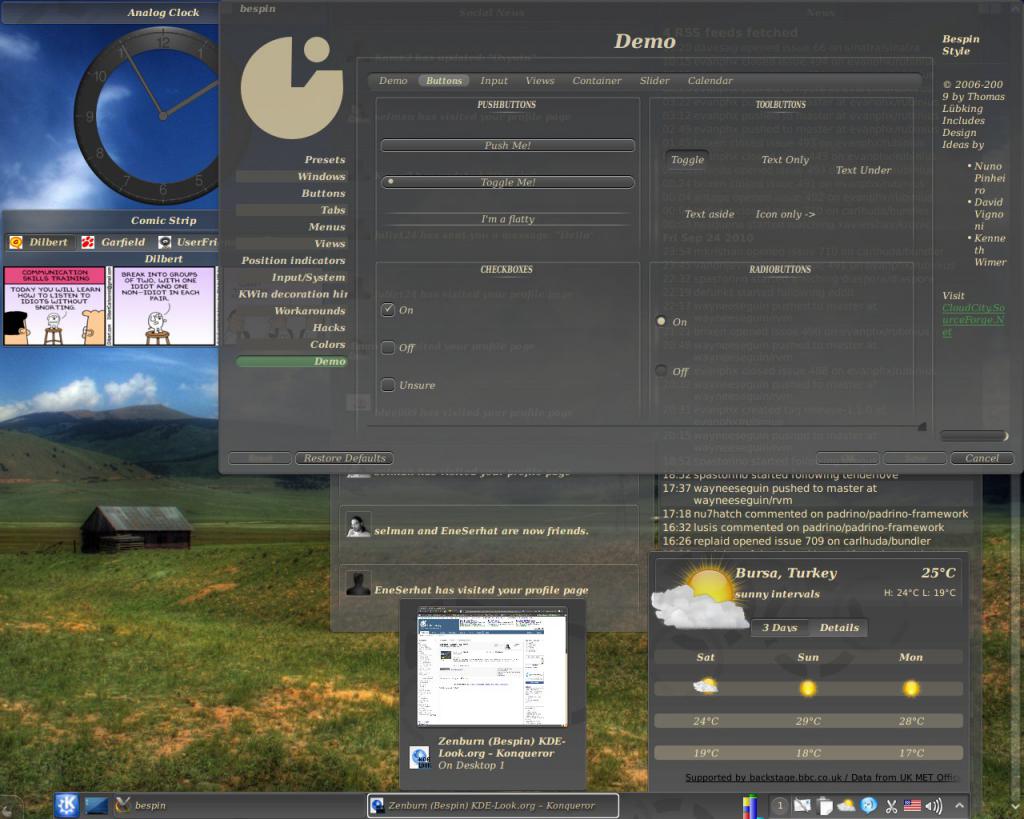Select Menus in the config sidebar
The width and height of the screenshot is (1024, 819).
click(x=292, y=227)
